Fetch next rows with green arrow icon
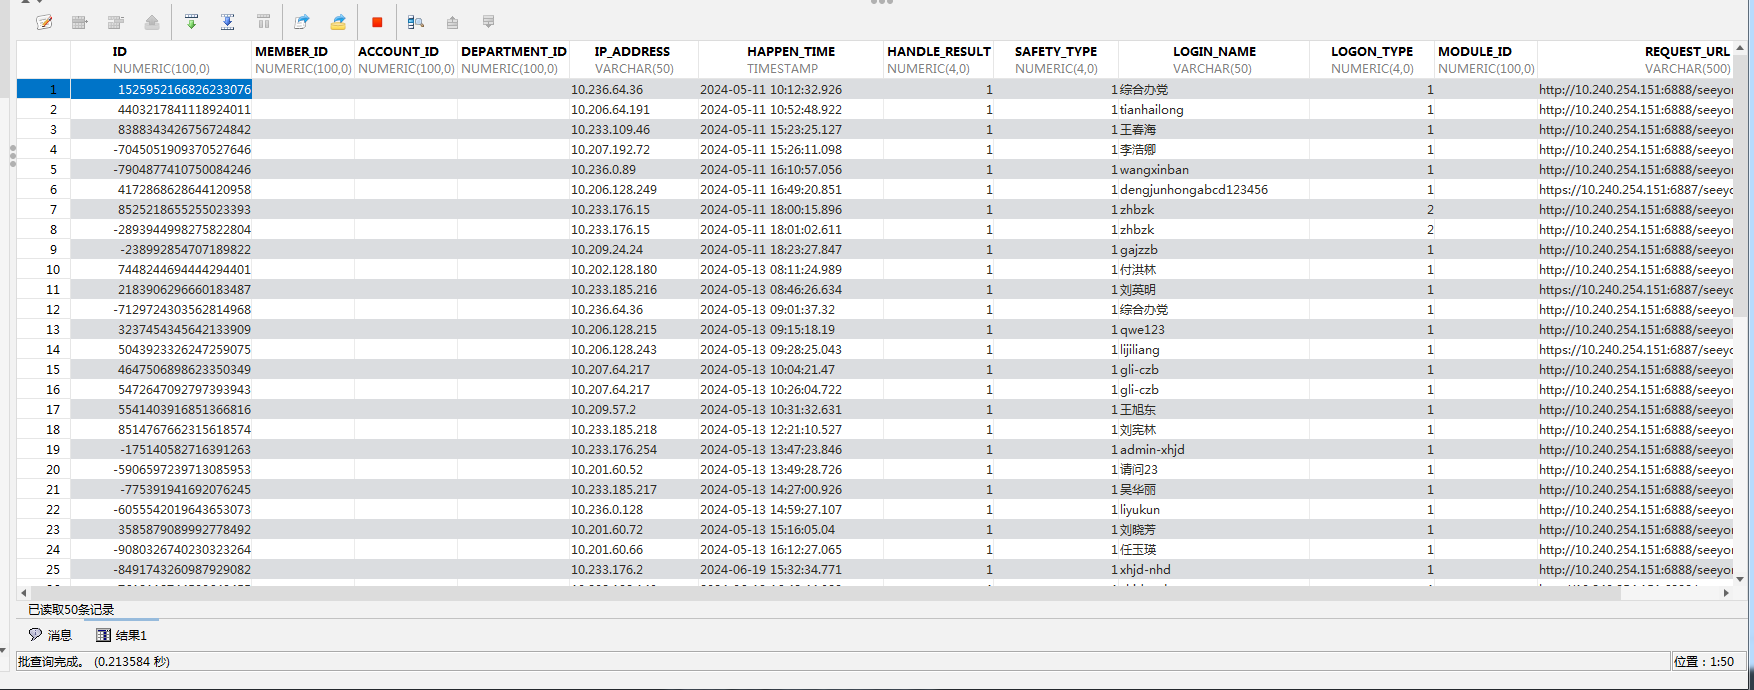This screenshot has height=690, width=1754. click(191, 22)
